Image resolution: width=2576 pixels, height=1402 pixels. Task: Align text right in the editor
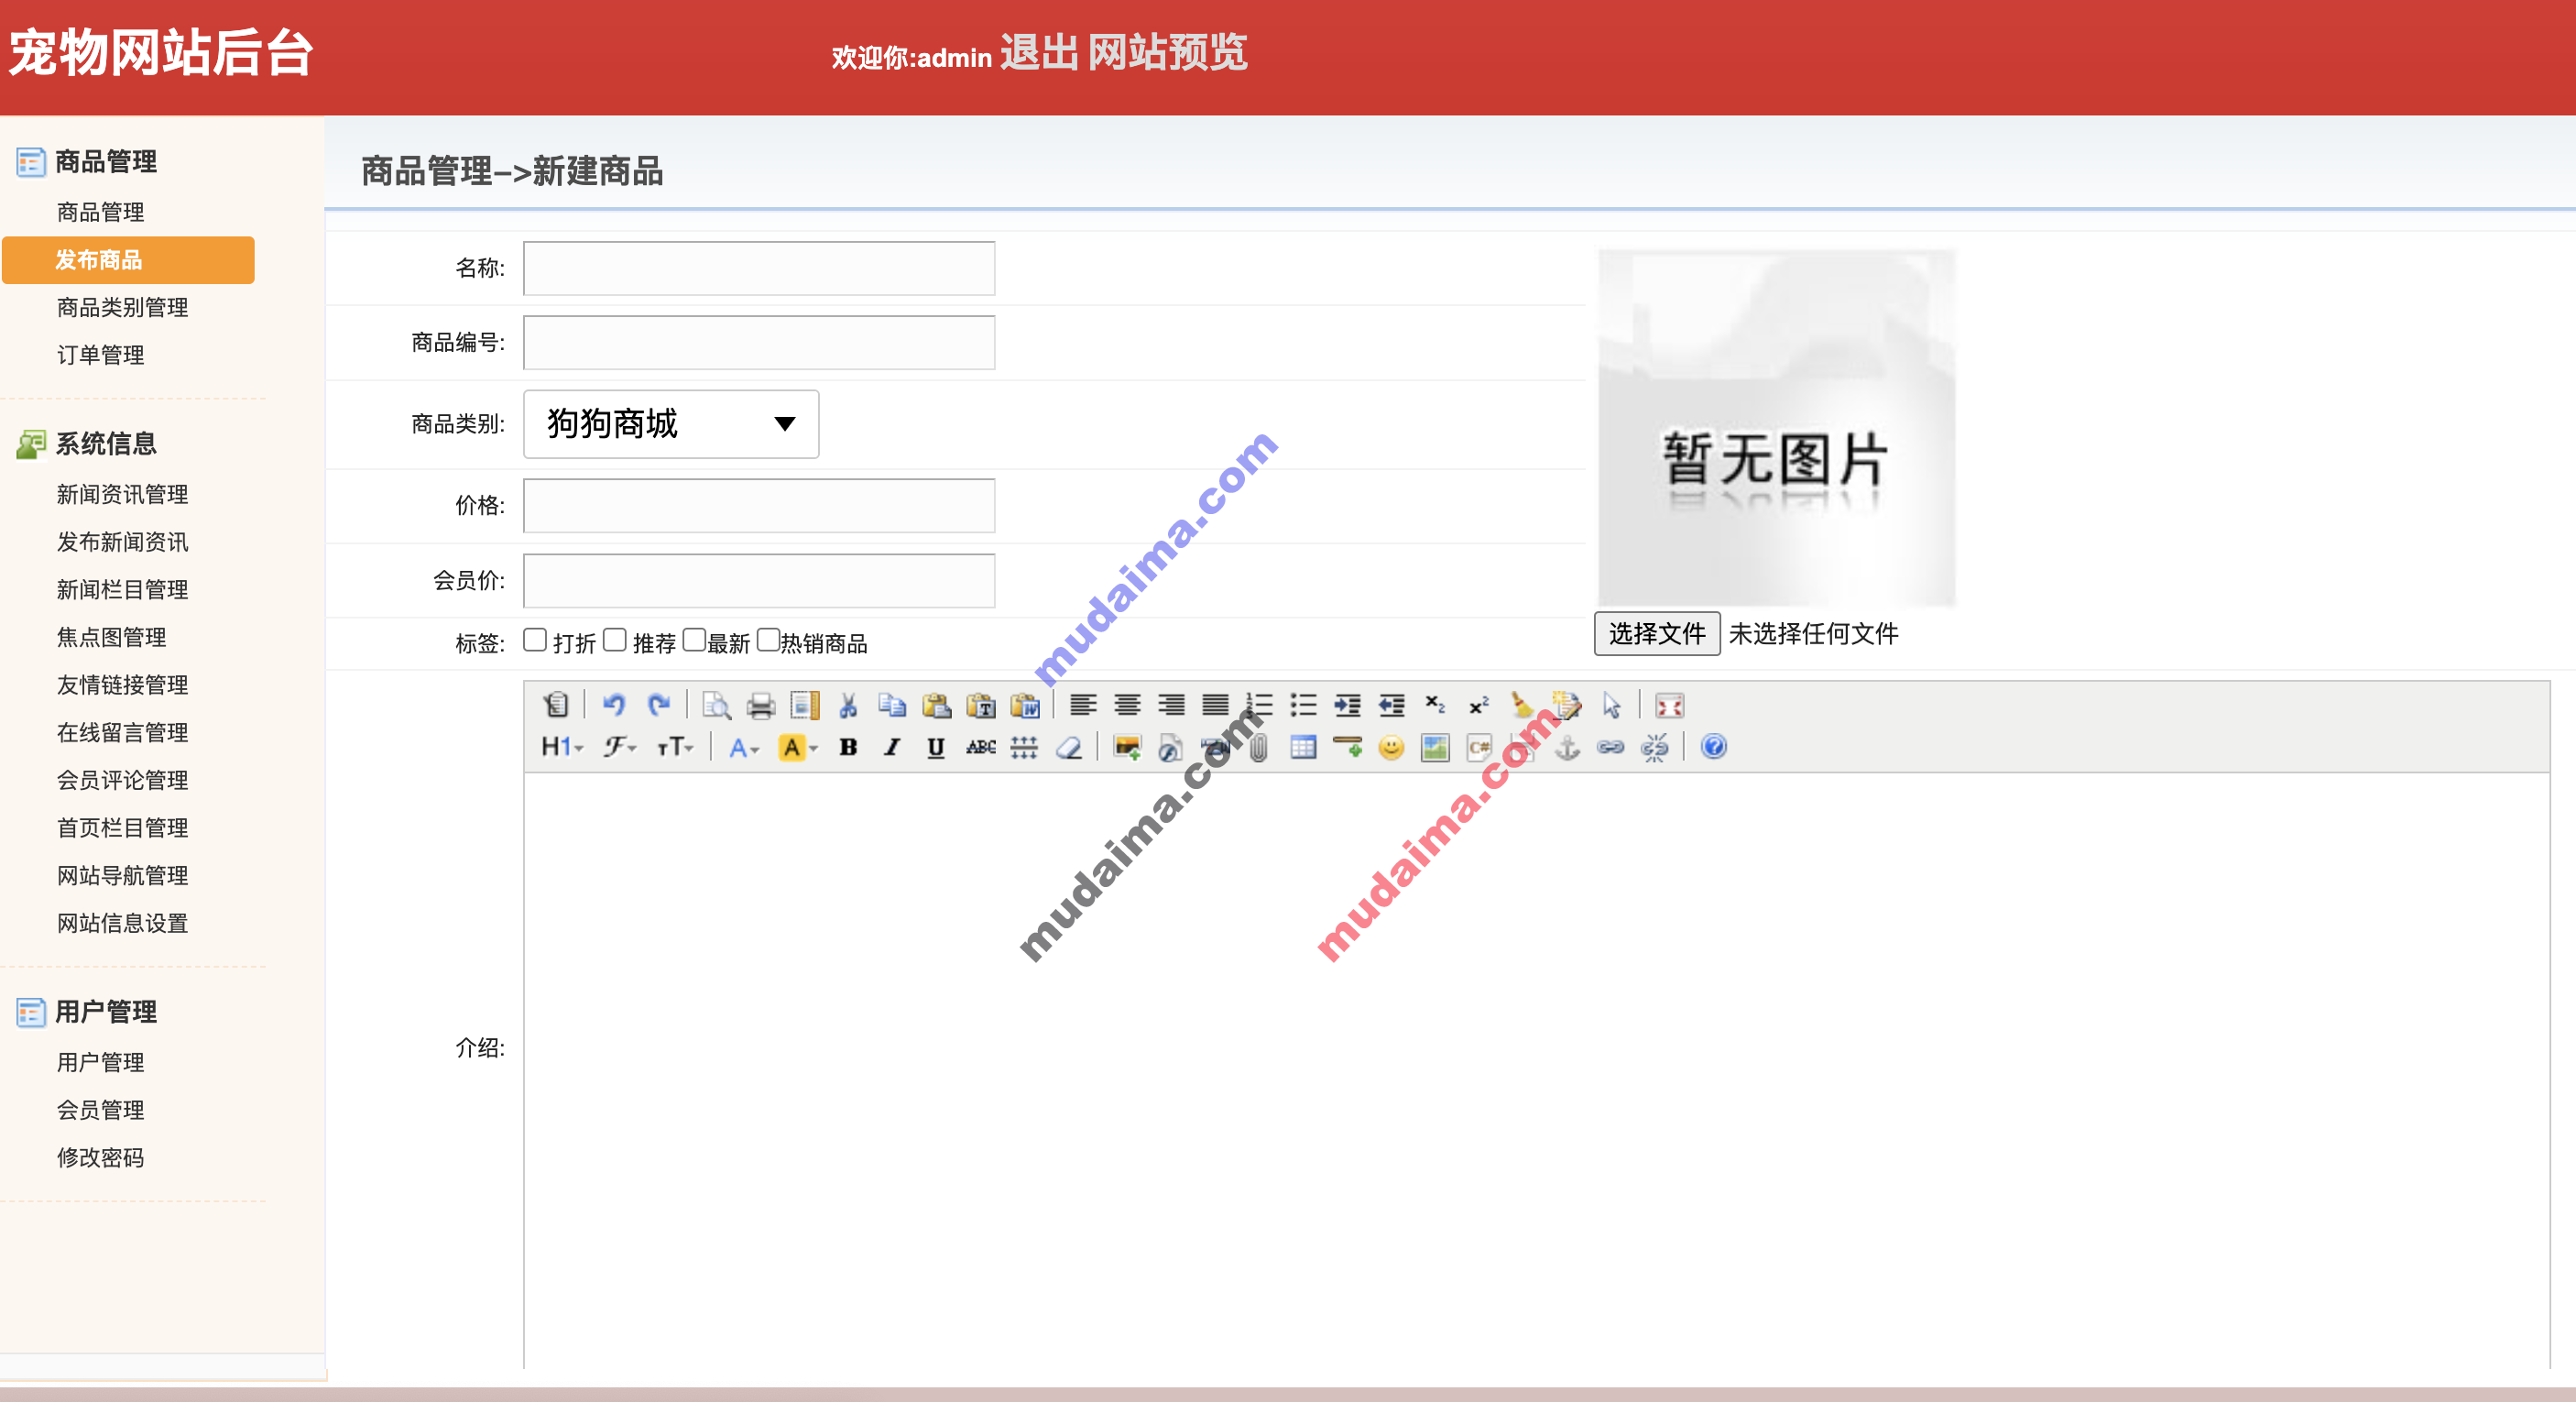[x=1171, y=705]
